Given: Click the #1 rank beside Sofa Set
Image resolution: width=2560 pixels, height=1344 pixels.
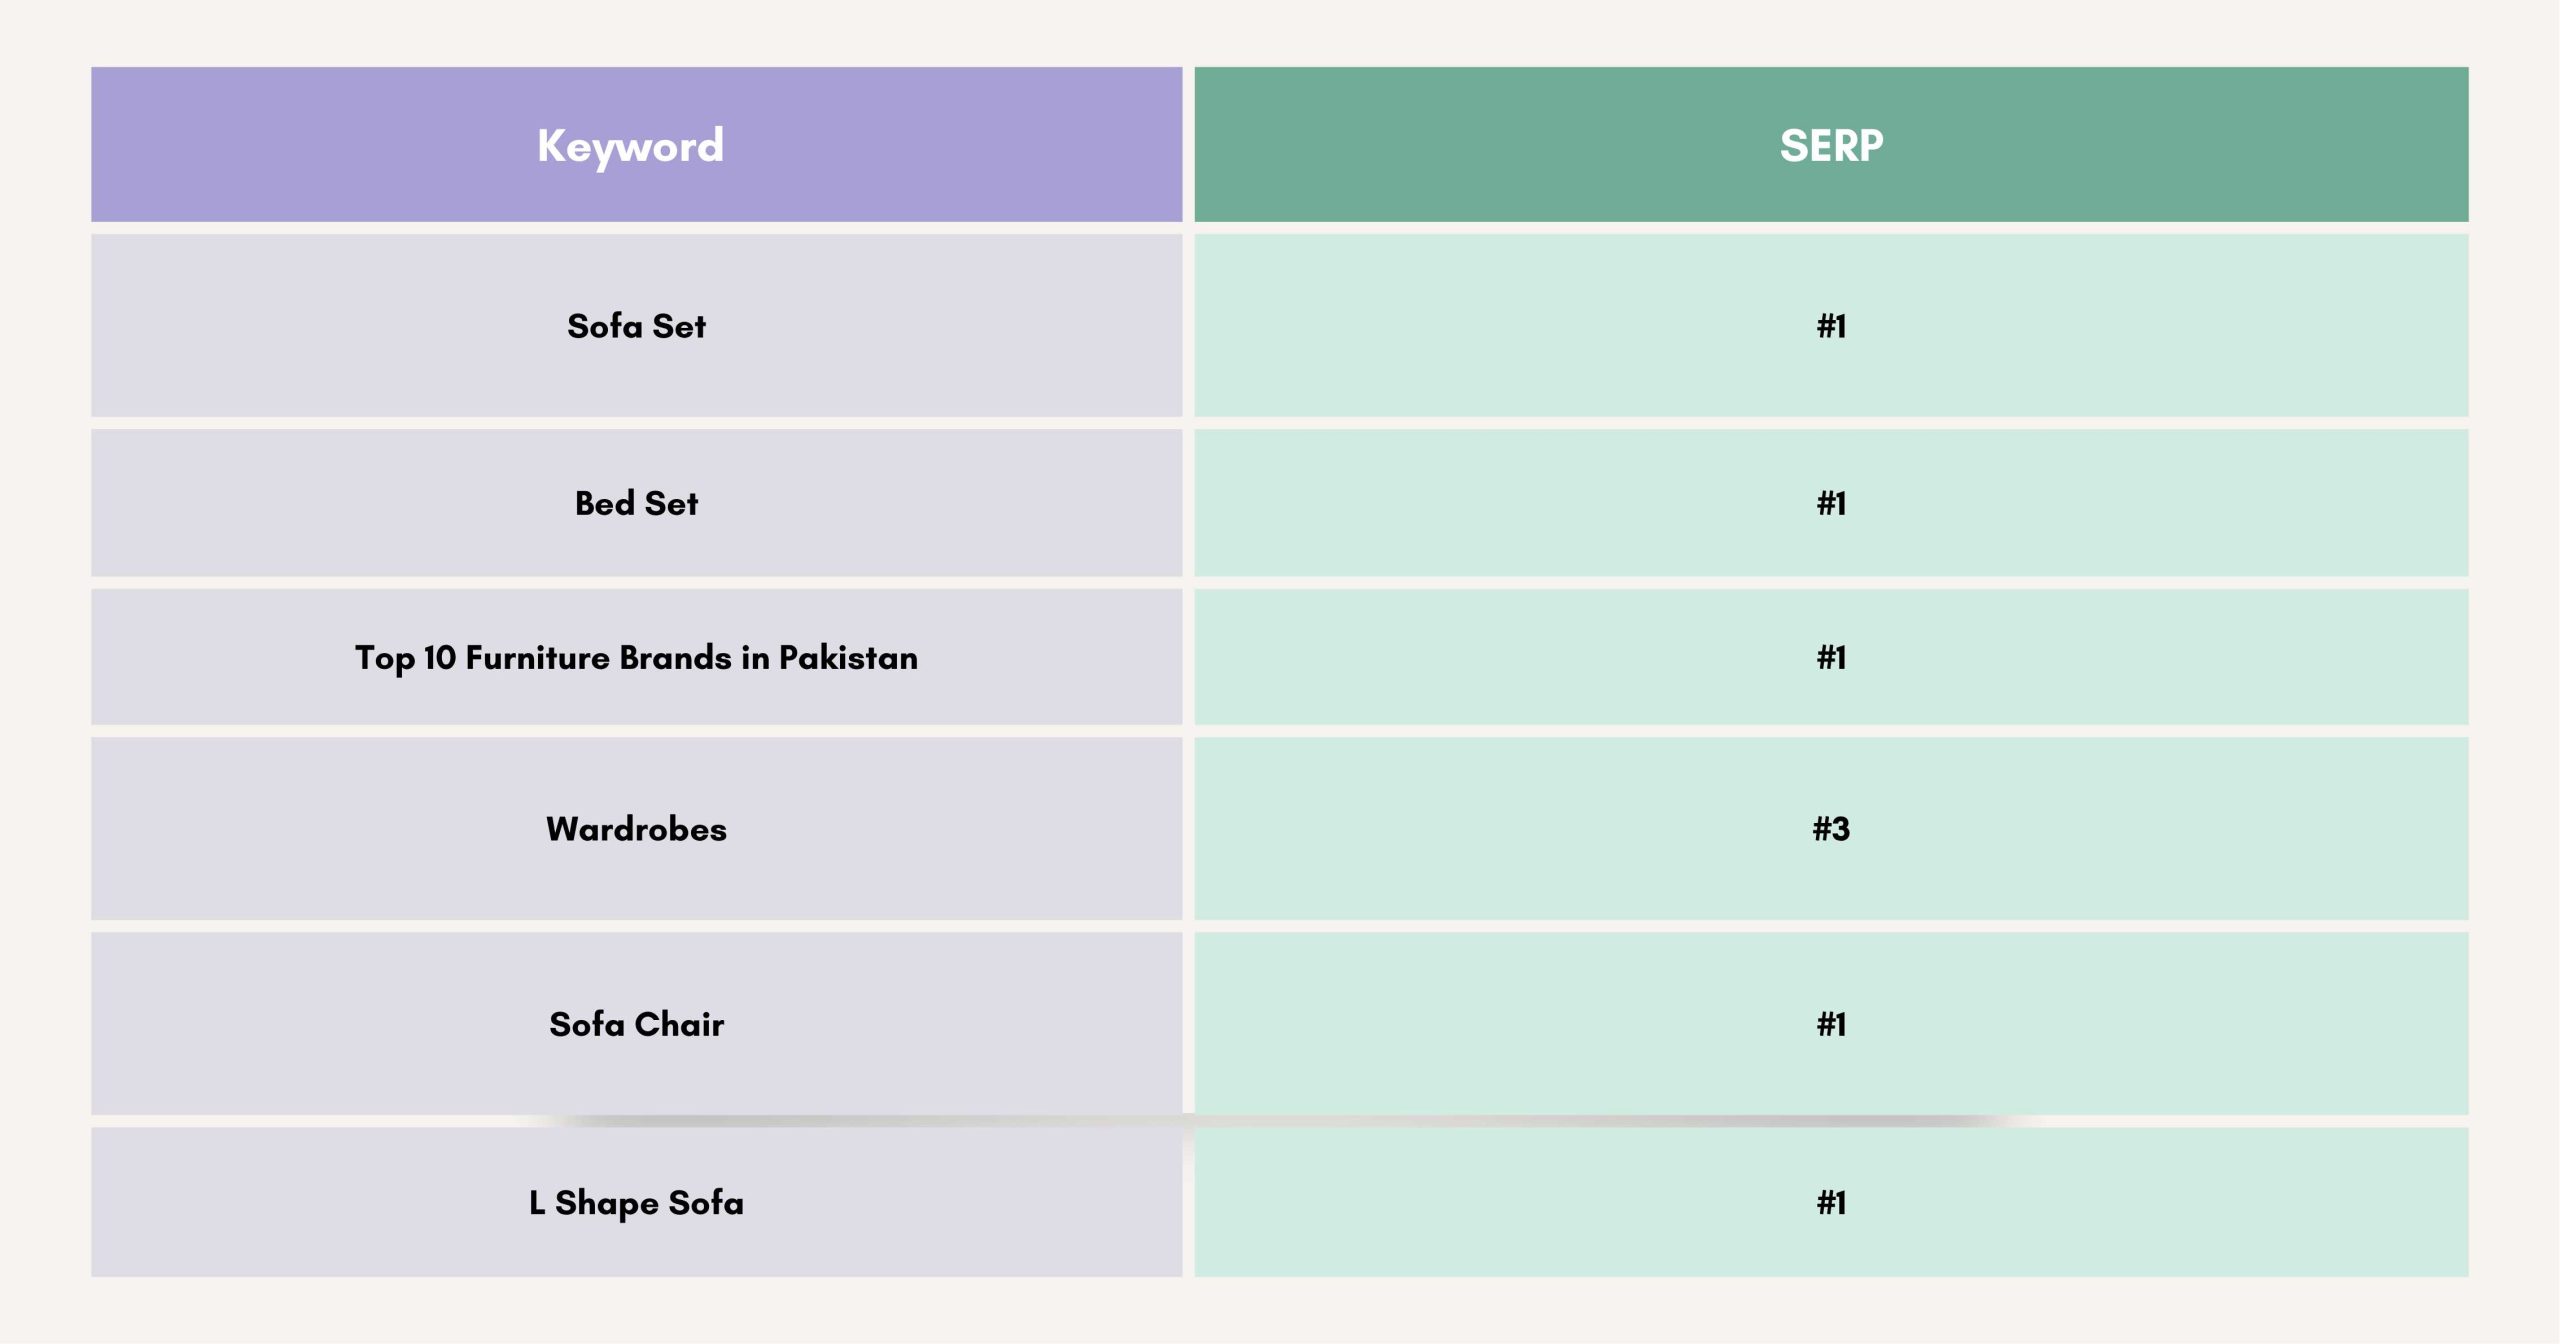Looking at the screenshot, I should 1831,326.
